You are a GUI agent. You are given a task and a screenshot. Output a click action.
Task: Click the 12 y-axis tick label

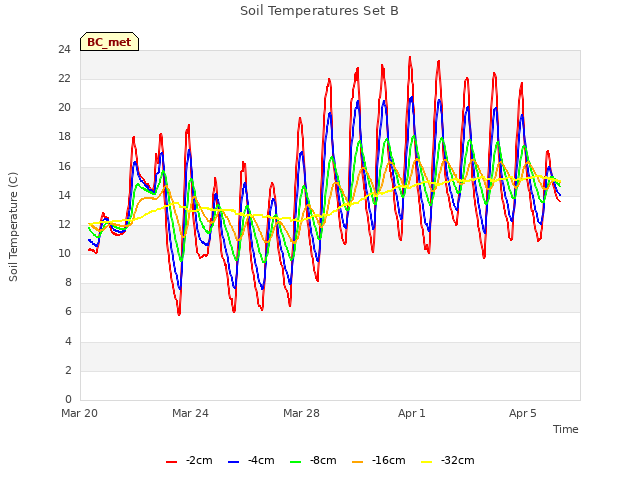pyautogui.click(x=64, y=225)
